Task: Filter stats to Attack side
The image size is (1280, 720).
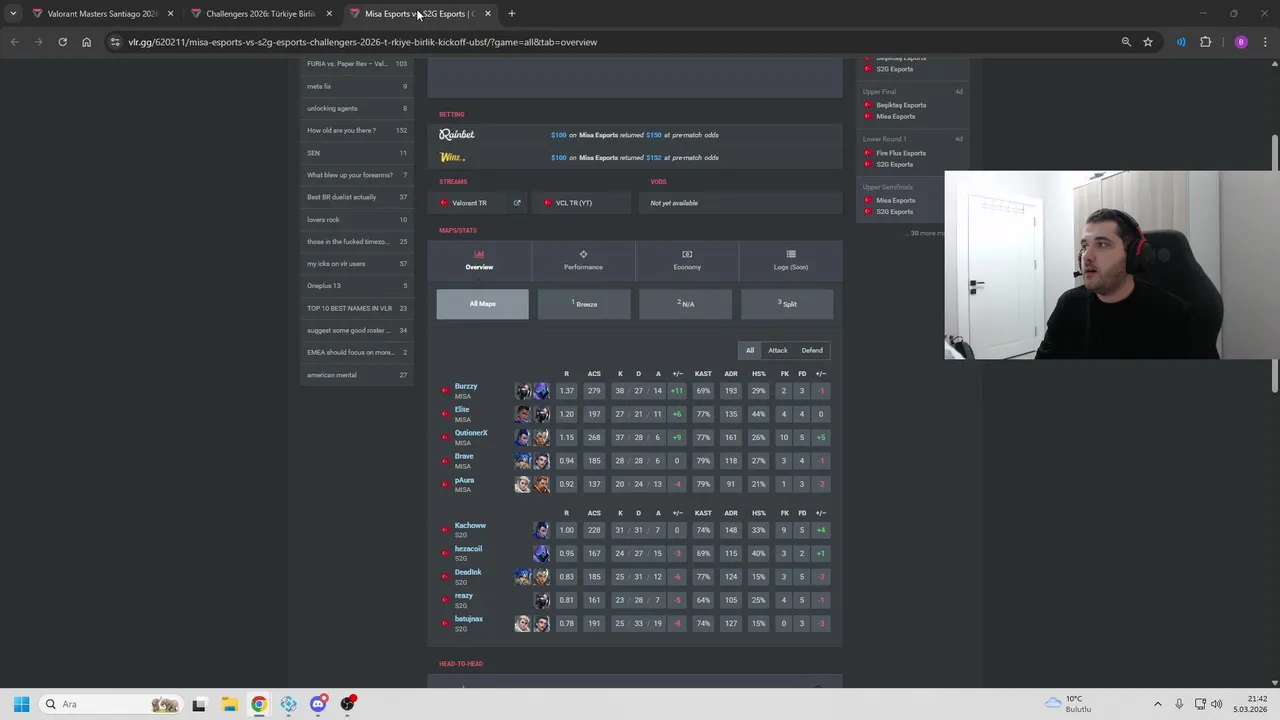Action: pos(778,350)
